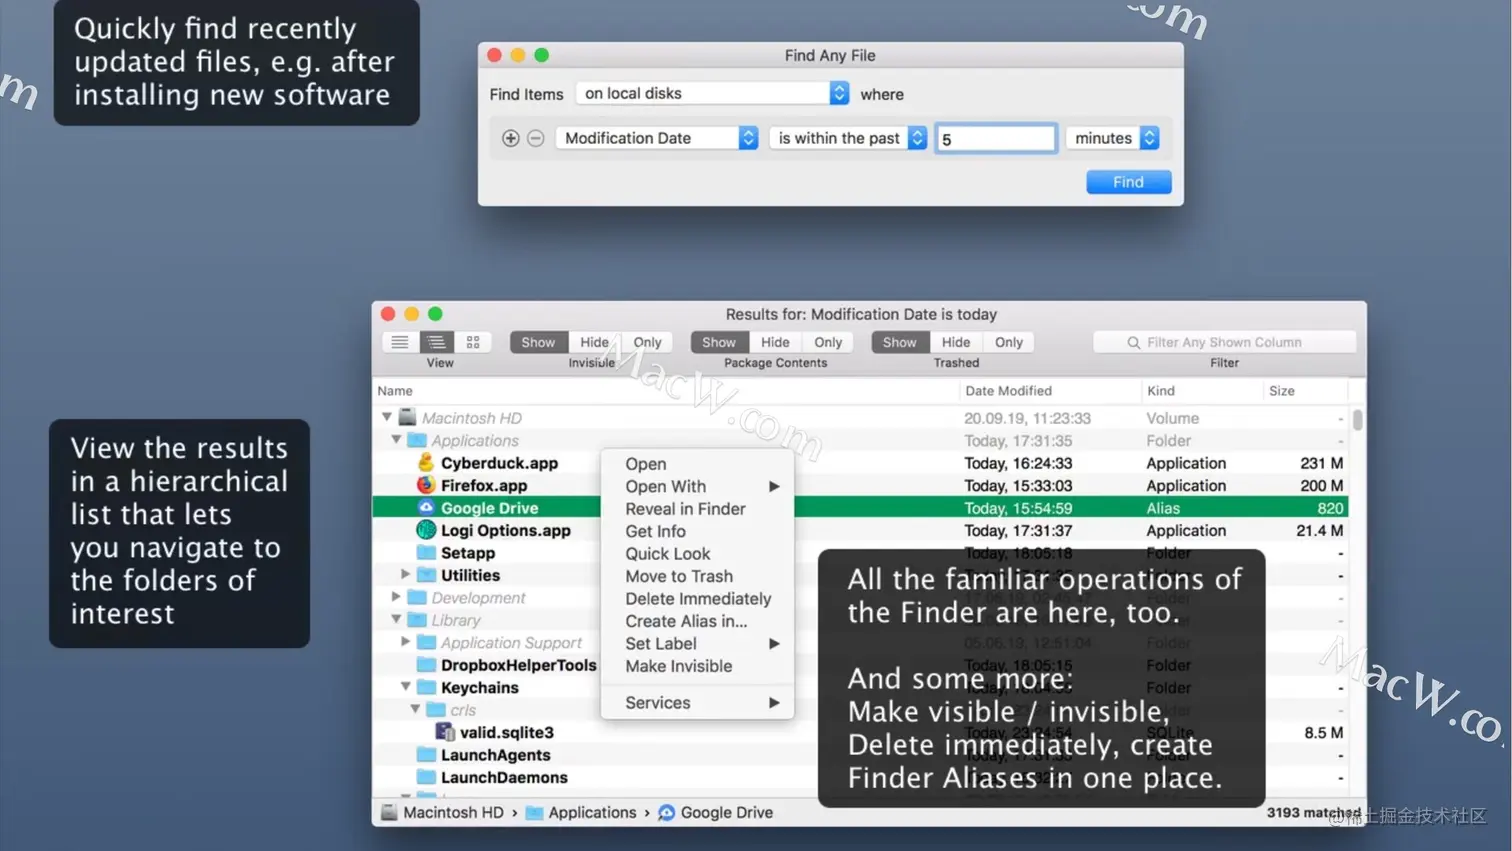Open the 'on local disks' location dropdown
This screenshot has width=1512, height=851.
(x=713, y=93)
